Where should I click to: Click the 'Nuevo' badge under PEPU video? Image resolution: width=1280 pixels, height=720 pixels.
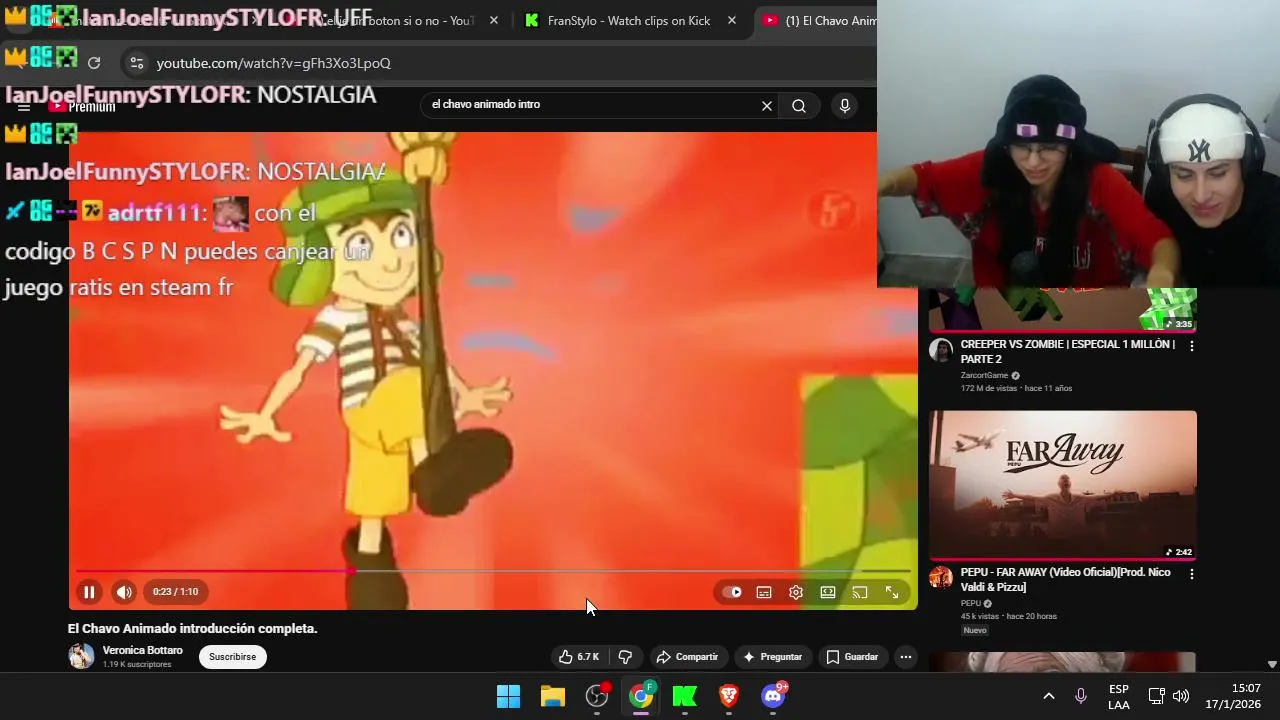(x=975, y=631)
